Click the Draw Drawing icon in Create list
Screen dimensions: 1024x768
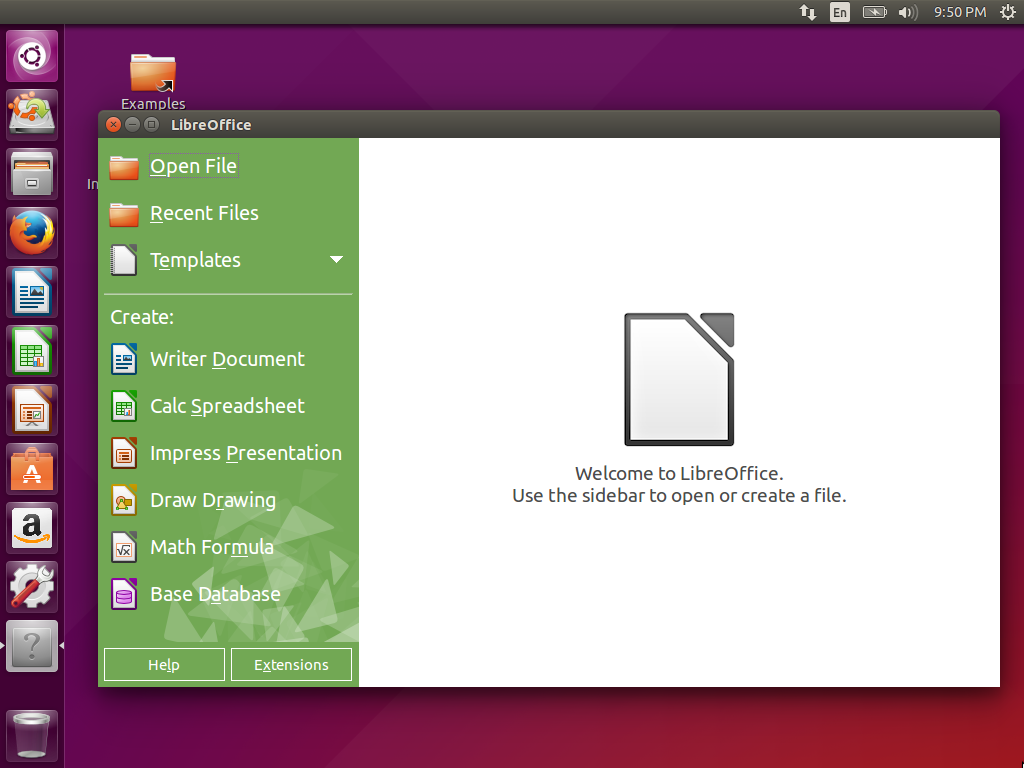tap(123, 500)
